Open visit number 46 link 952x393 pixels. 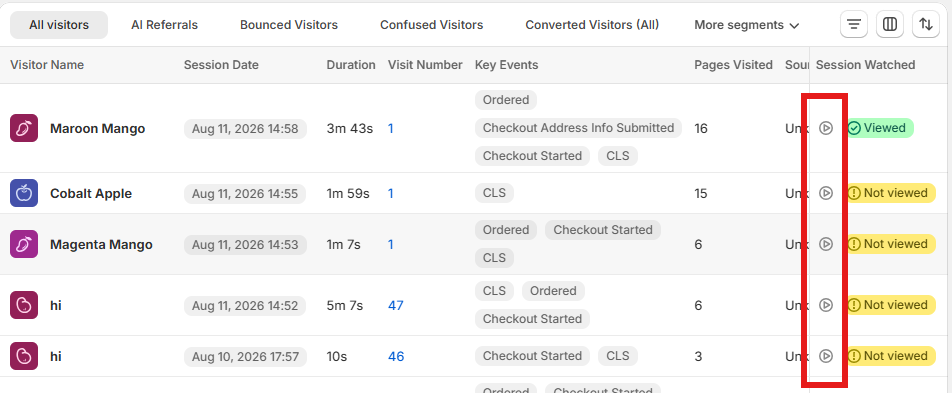396,356
